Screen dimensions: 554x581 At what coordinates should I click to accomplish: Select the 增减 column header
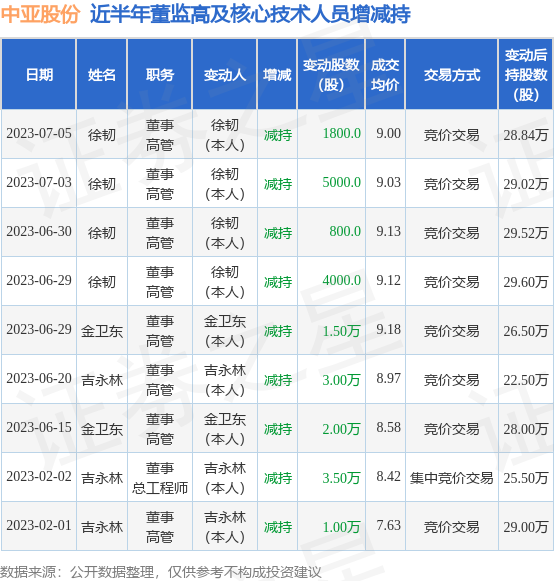pyautogui.click(x=277, y=74)
